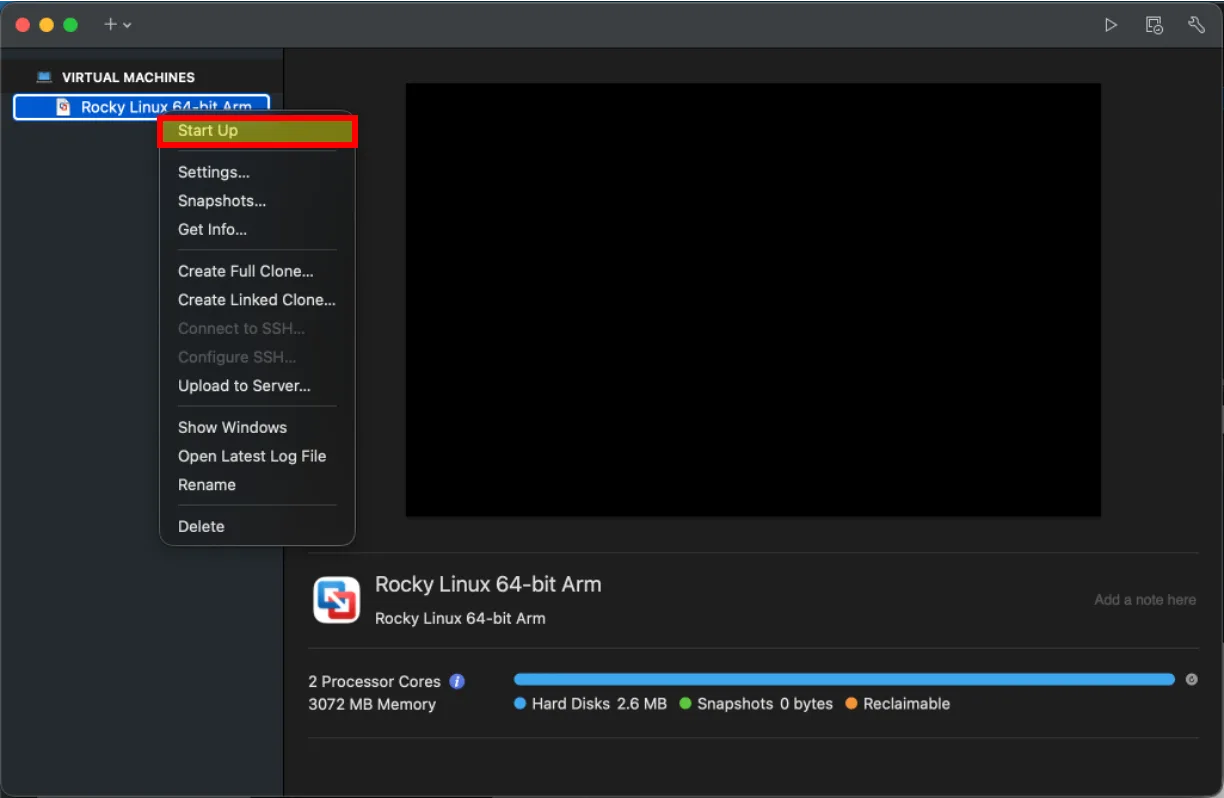Image resolution: width=1224 pixels, height=798 pixels.
Task: Click the plus add virtual machine icon
Action: pyautogui.click(x=110, y=24)
